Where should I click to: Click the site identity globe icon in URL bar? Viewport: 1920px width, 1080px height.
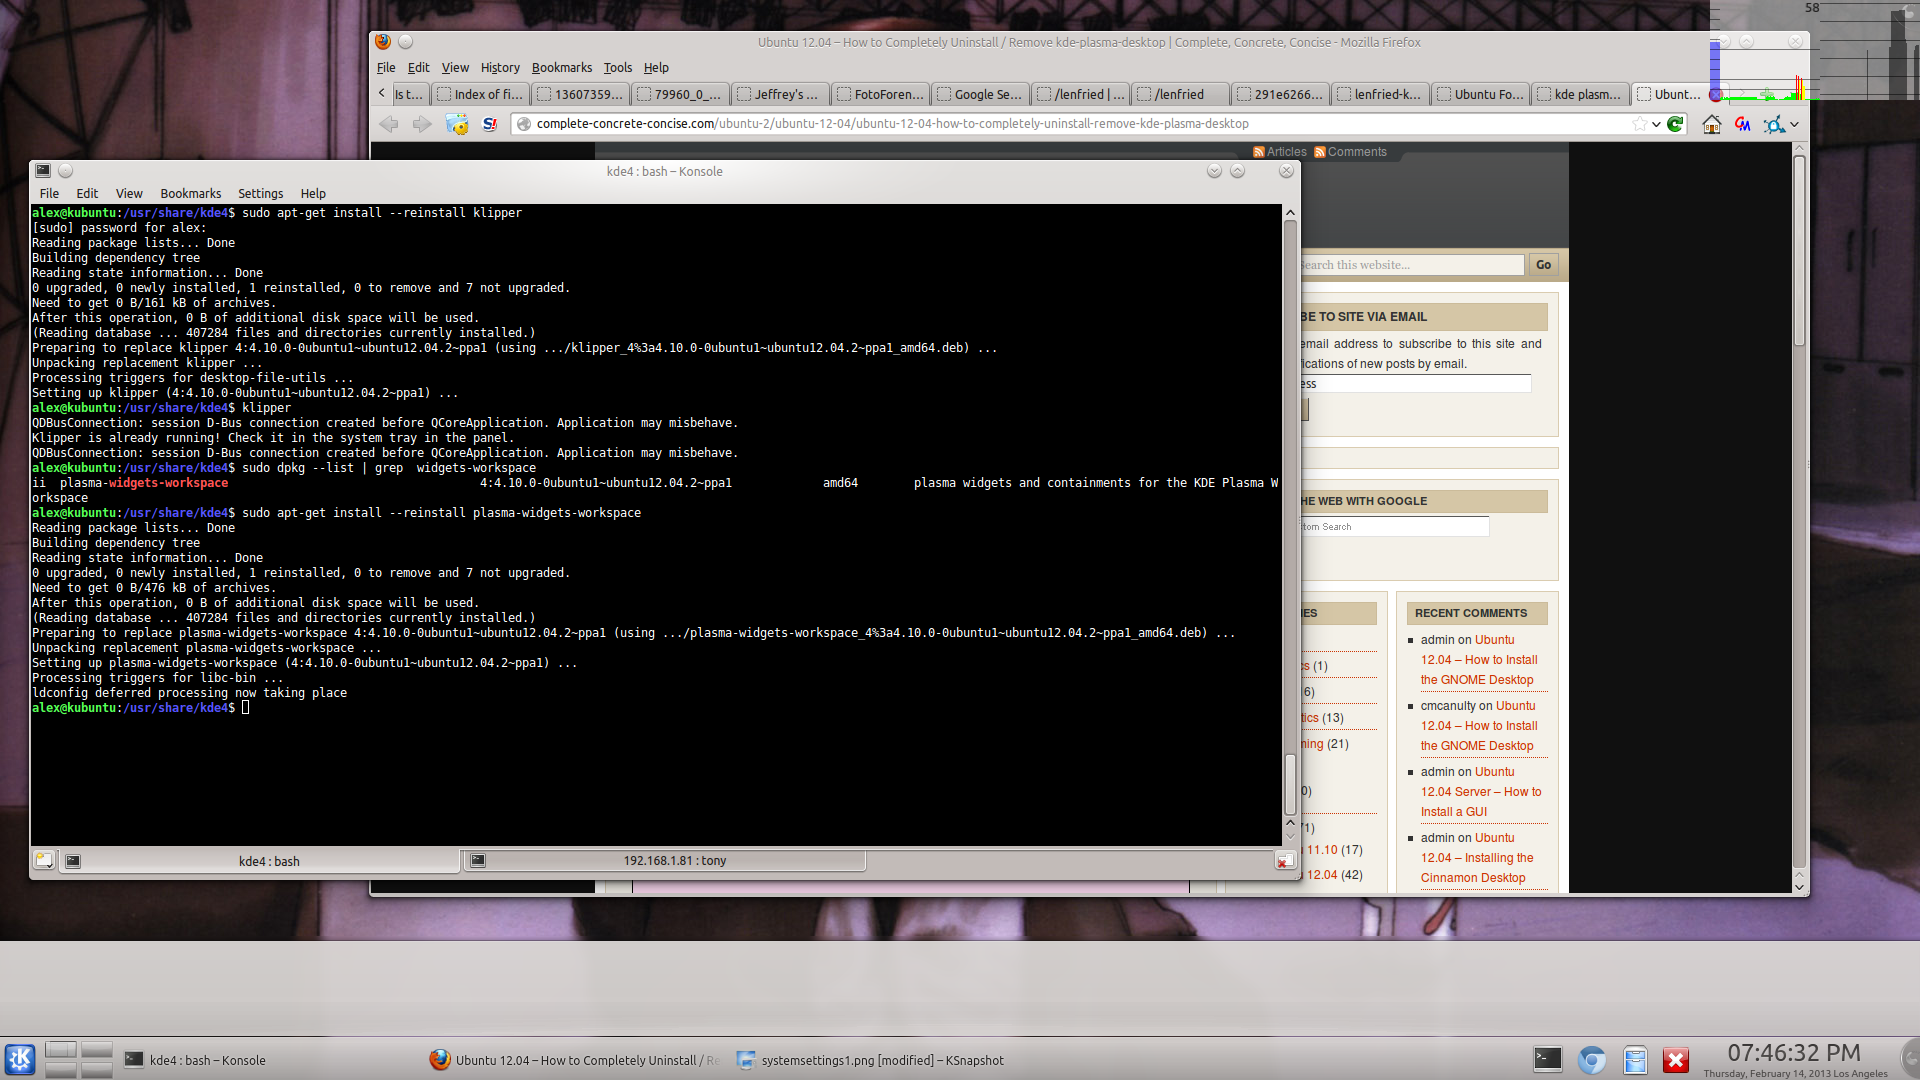pos(523,124)
